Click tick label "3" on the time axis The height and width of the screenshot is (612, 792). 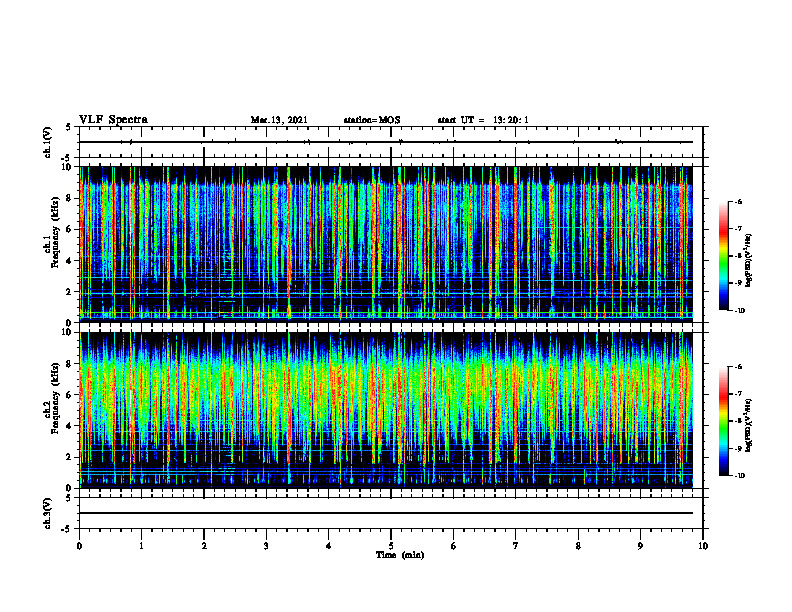(x=266, y=546)
